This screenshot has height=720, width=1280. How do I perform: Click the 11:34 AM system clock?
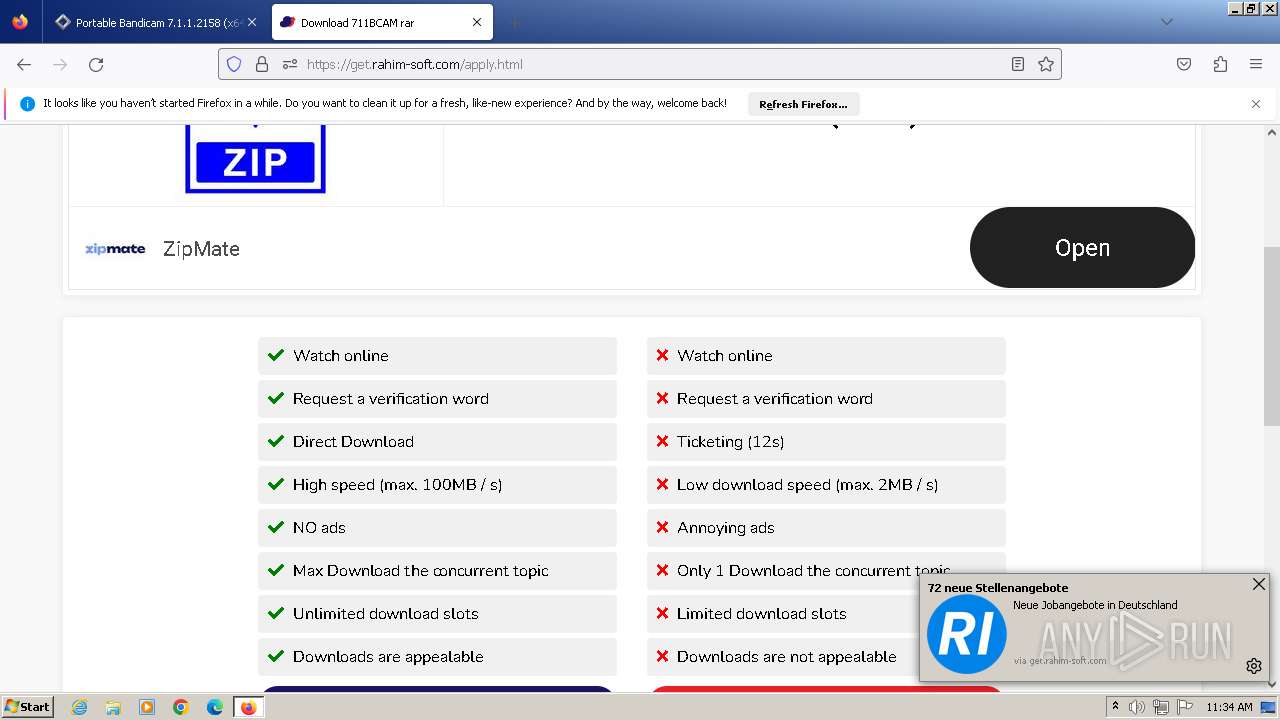(x=1229, y=707)
